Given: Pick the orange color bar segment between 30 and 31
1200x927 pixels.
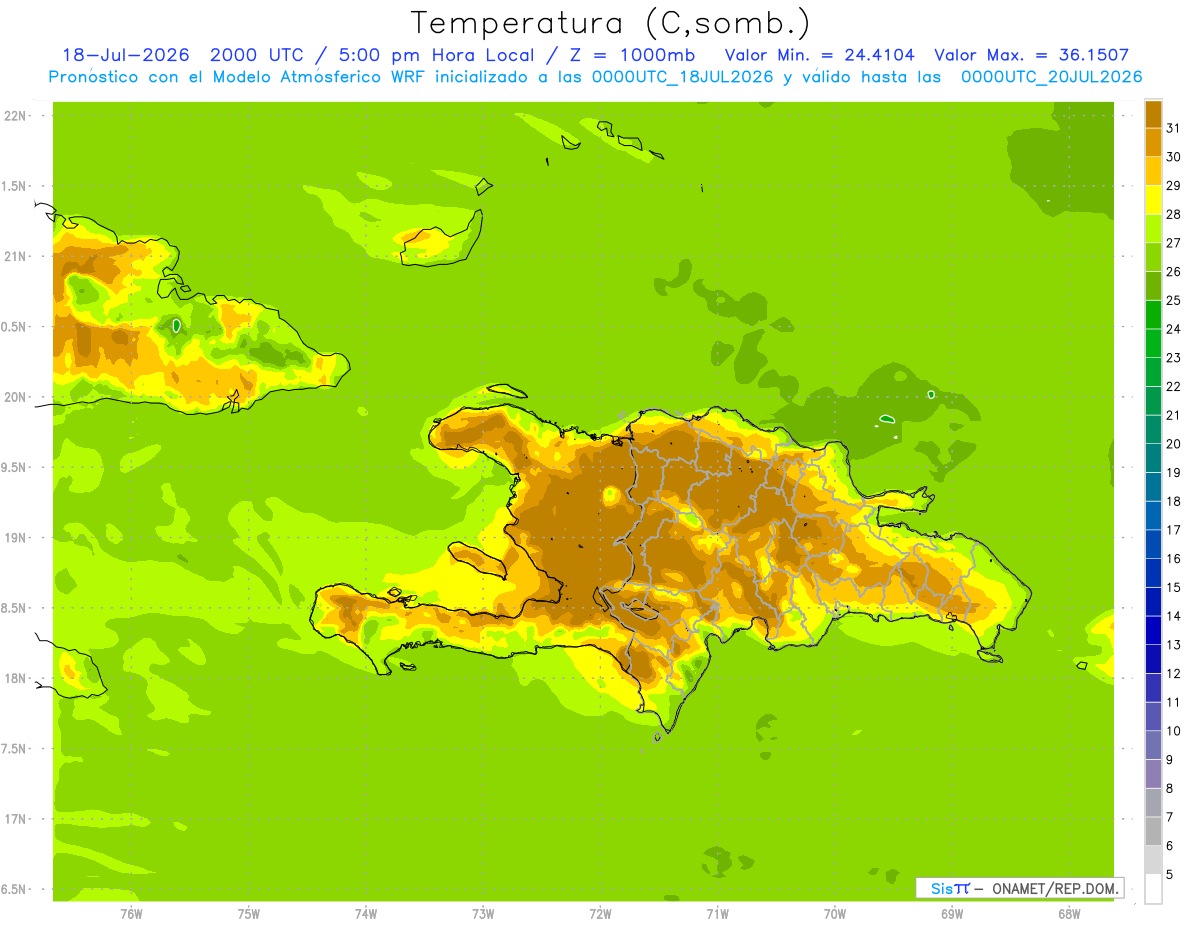Looking at the screenshot, I should (x=1153, y=142).
